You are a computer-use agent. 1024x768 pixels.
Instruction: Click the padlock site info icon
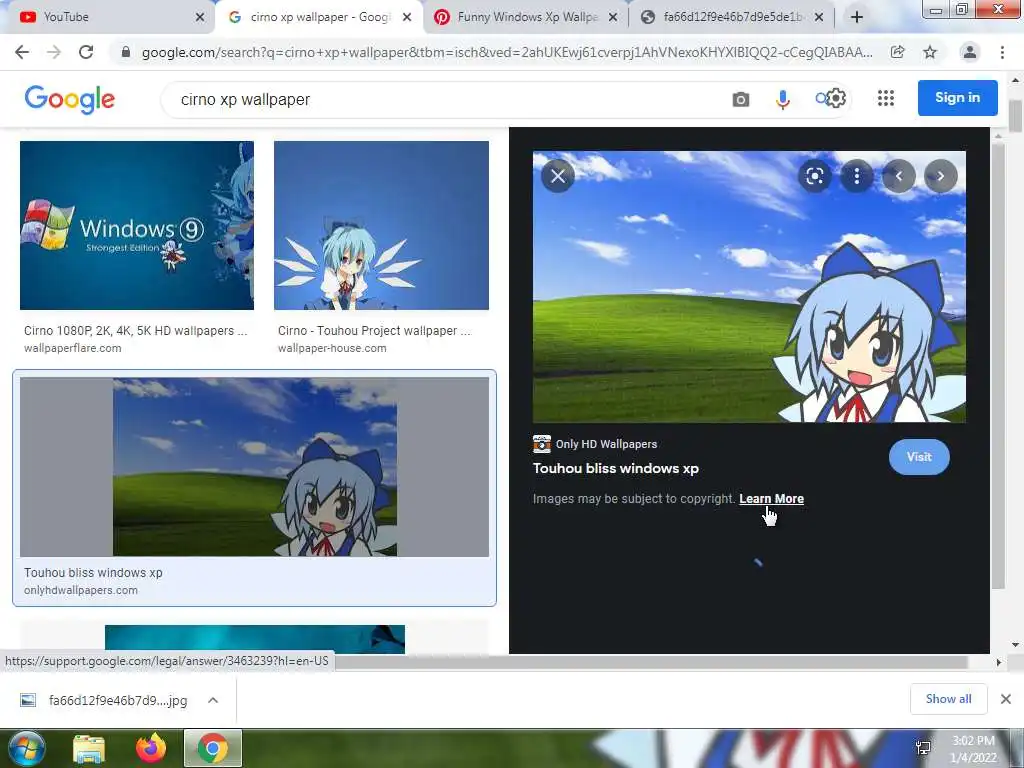[126, 52]
